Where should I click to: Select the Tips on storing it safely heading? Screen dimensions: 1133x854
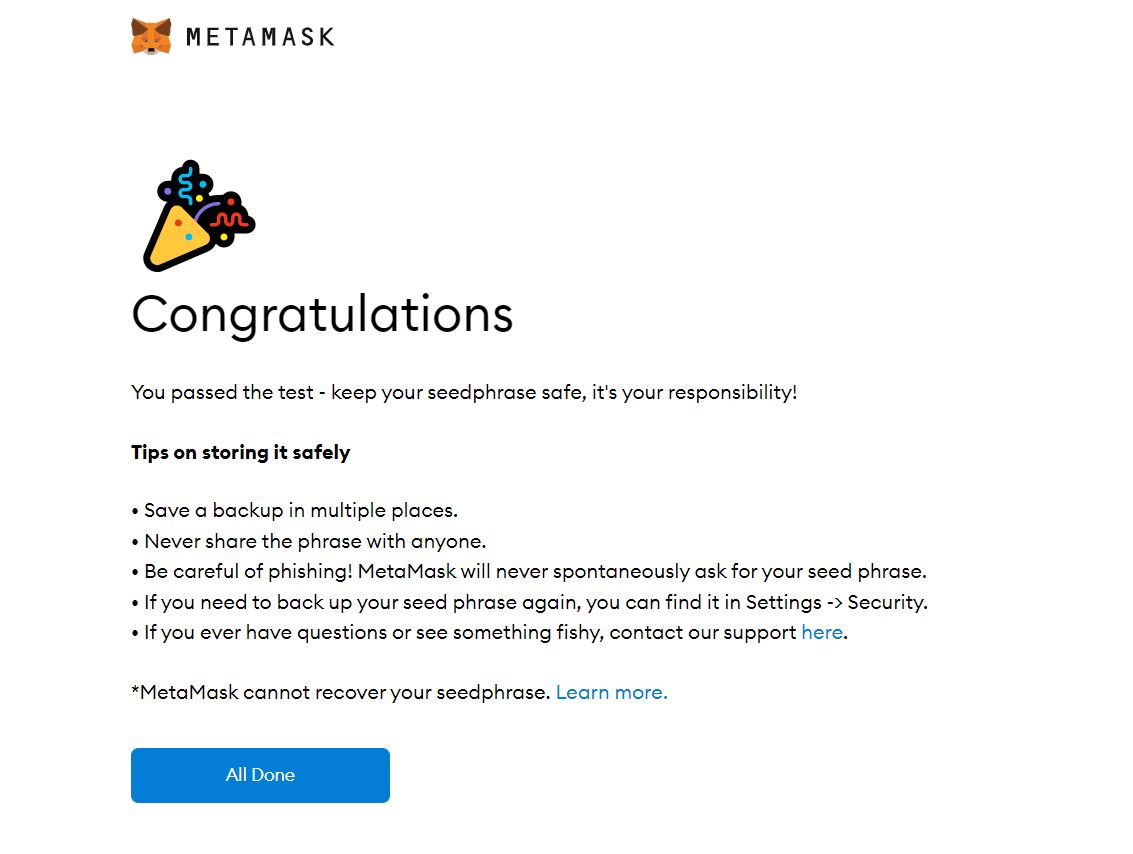tap(240, 452)
